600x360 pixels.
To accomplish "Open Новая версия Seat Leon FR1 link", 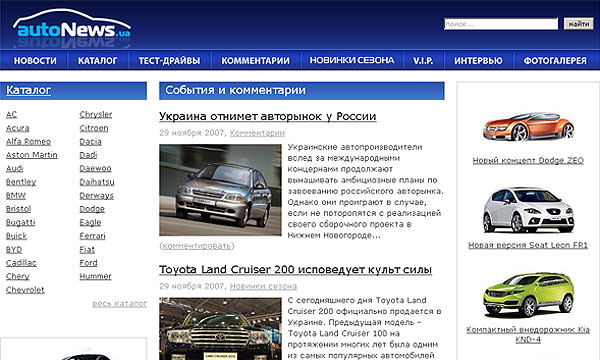I will click(528, 245).
